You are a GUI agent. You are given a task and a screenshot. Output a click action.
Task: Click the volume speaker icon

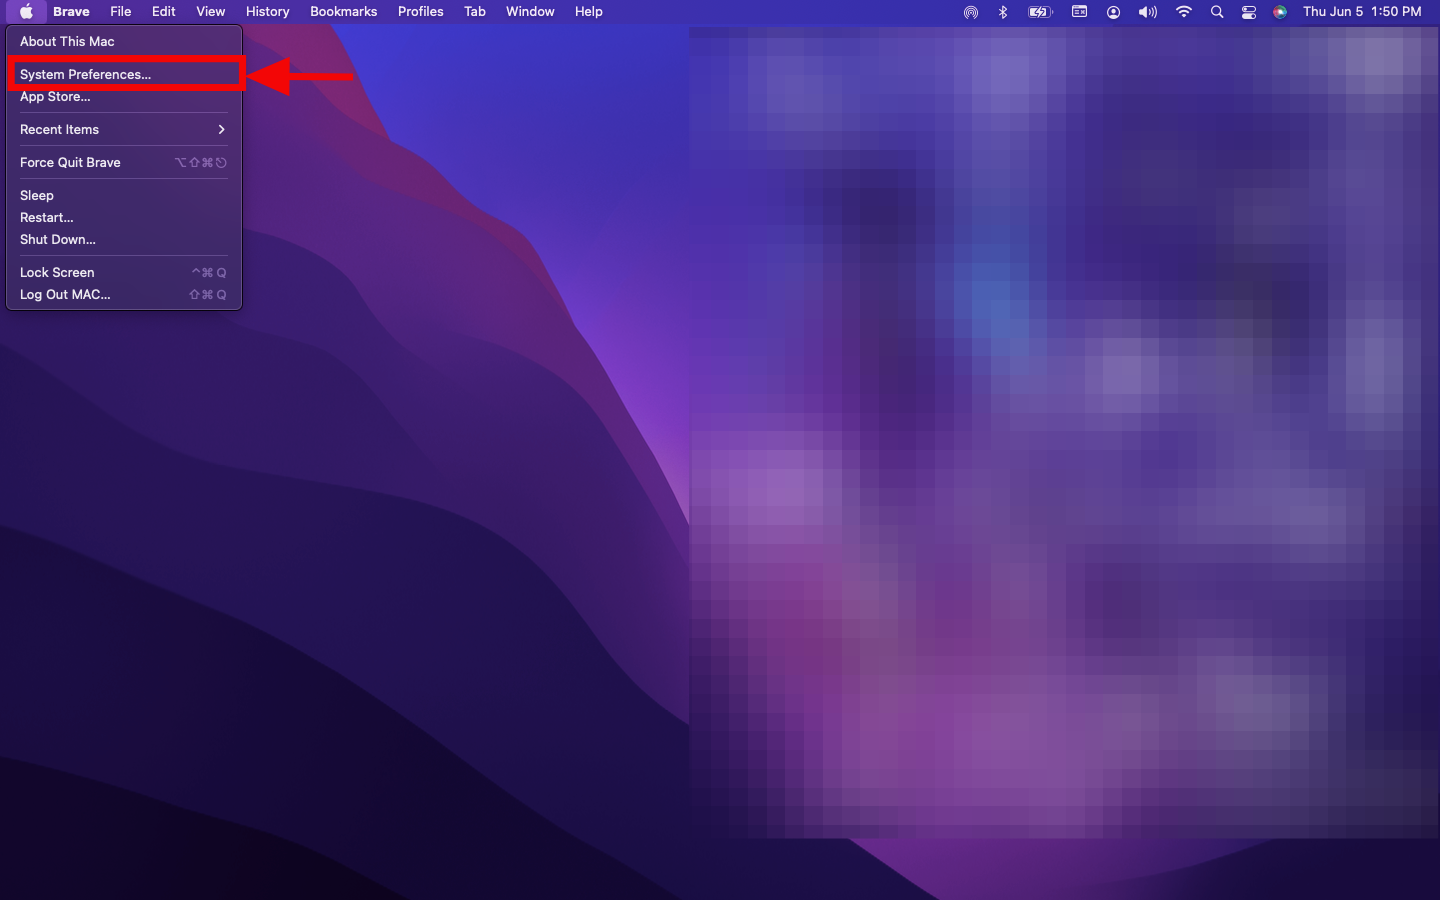coord(1147,12)
